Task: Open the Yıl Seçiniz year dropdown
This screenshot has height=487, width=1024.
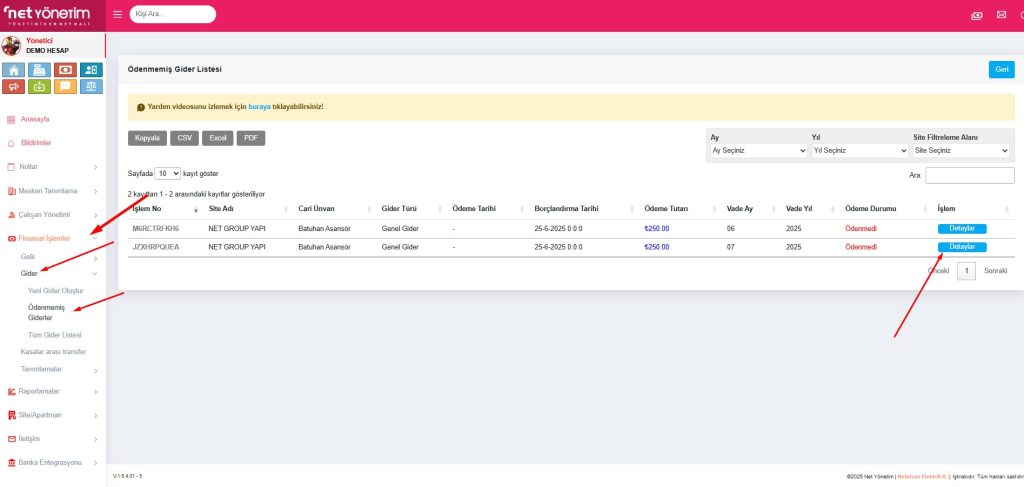Action: tap(859, 151)
